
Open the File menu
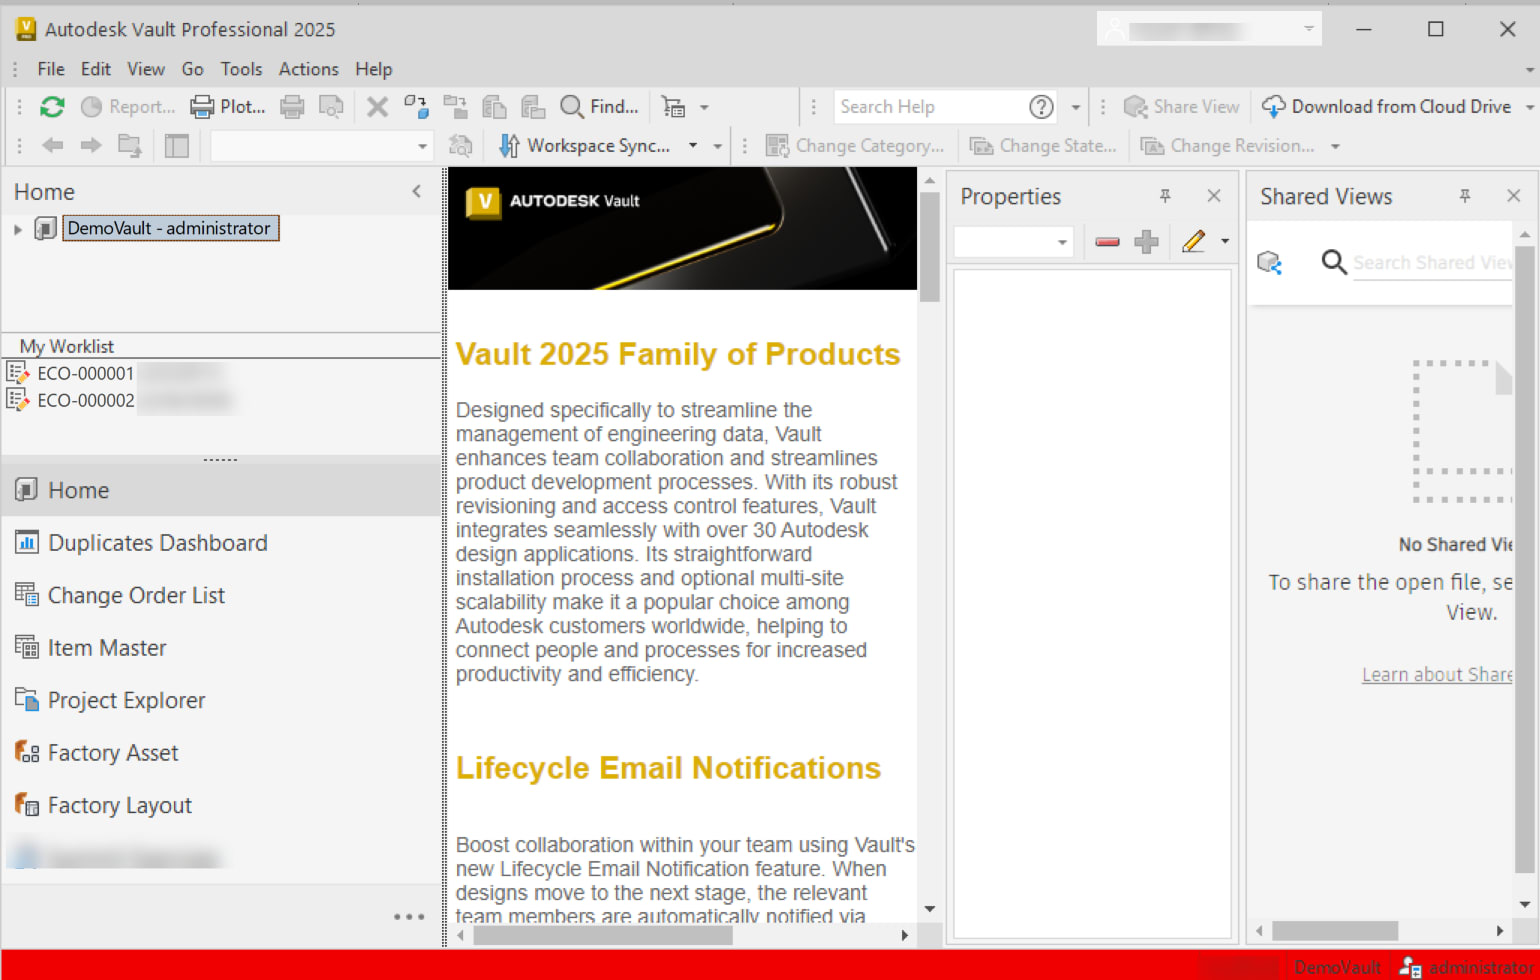point(51,69)
